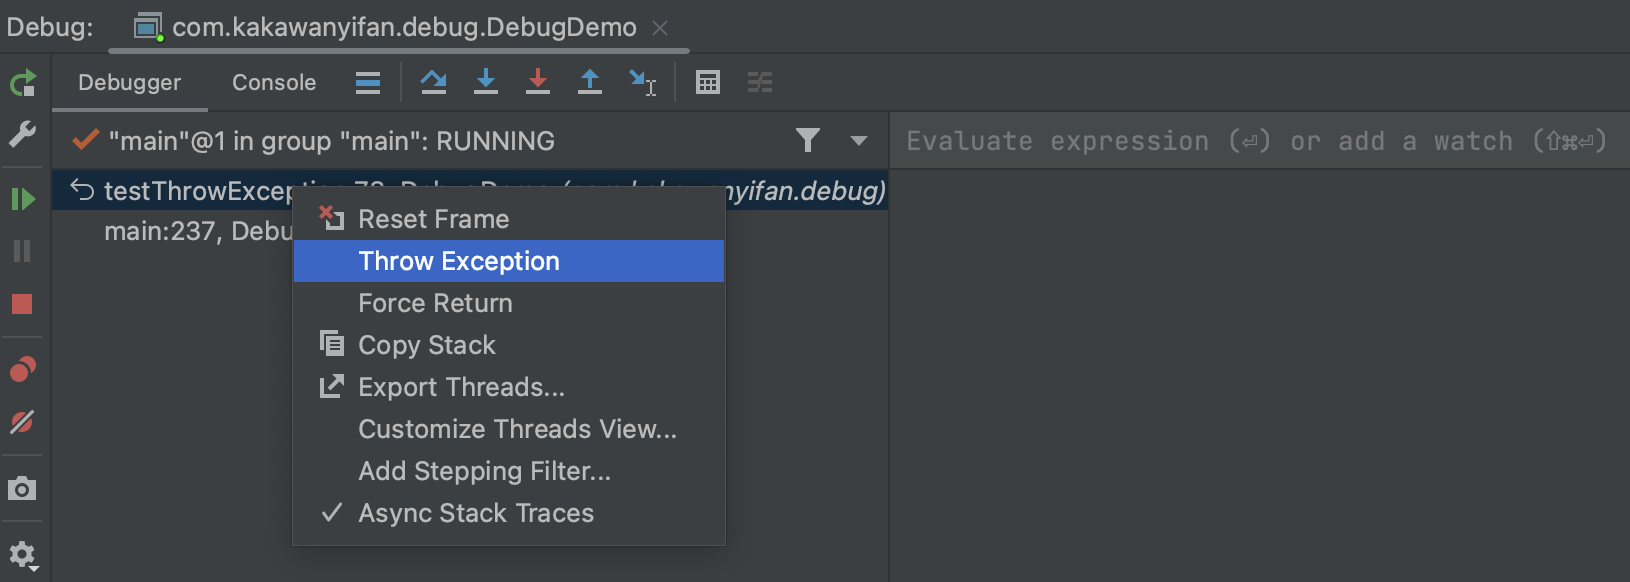Click the Run to Cursor icon
Viewport: 1630px width, 582px height.
coord(642,82)
